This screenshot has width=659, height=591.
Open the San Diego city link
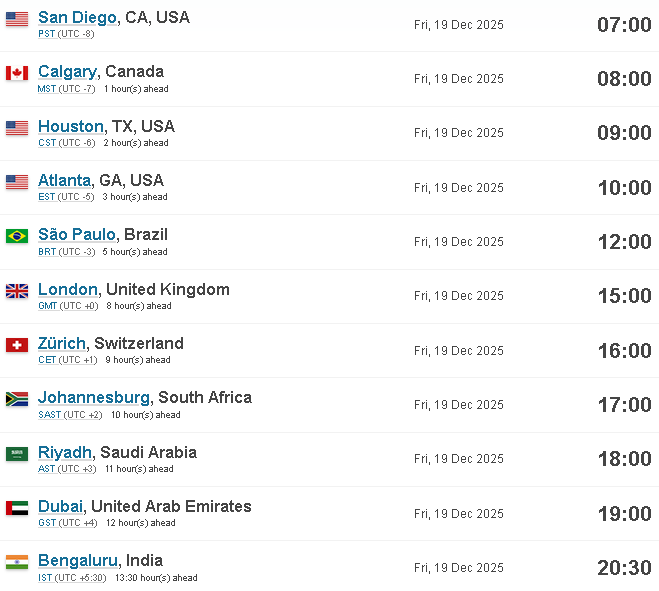coord(77,18)
